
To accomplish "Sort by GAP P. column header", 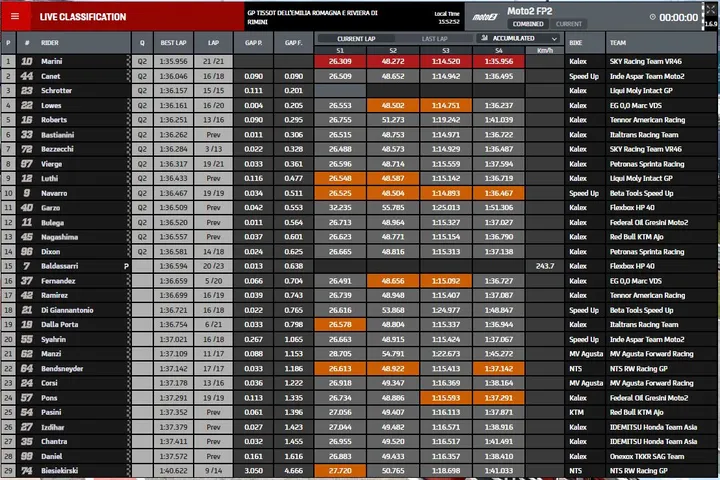I will coord(253,43).
